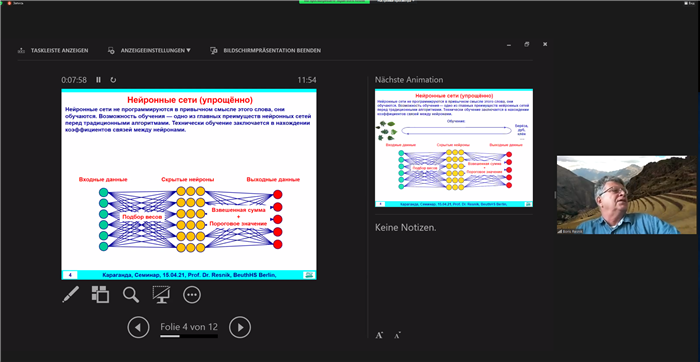Click Bildschirmpräsentation beenden

click(x=266, y=50)
